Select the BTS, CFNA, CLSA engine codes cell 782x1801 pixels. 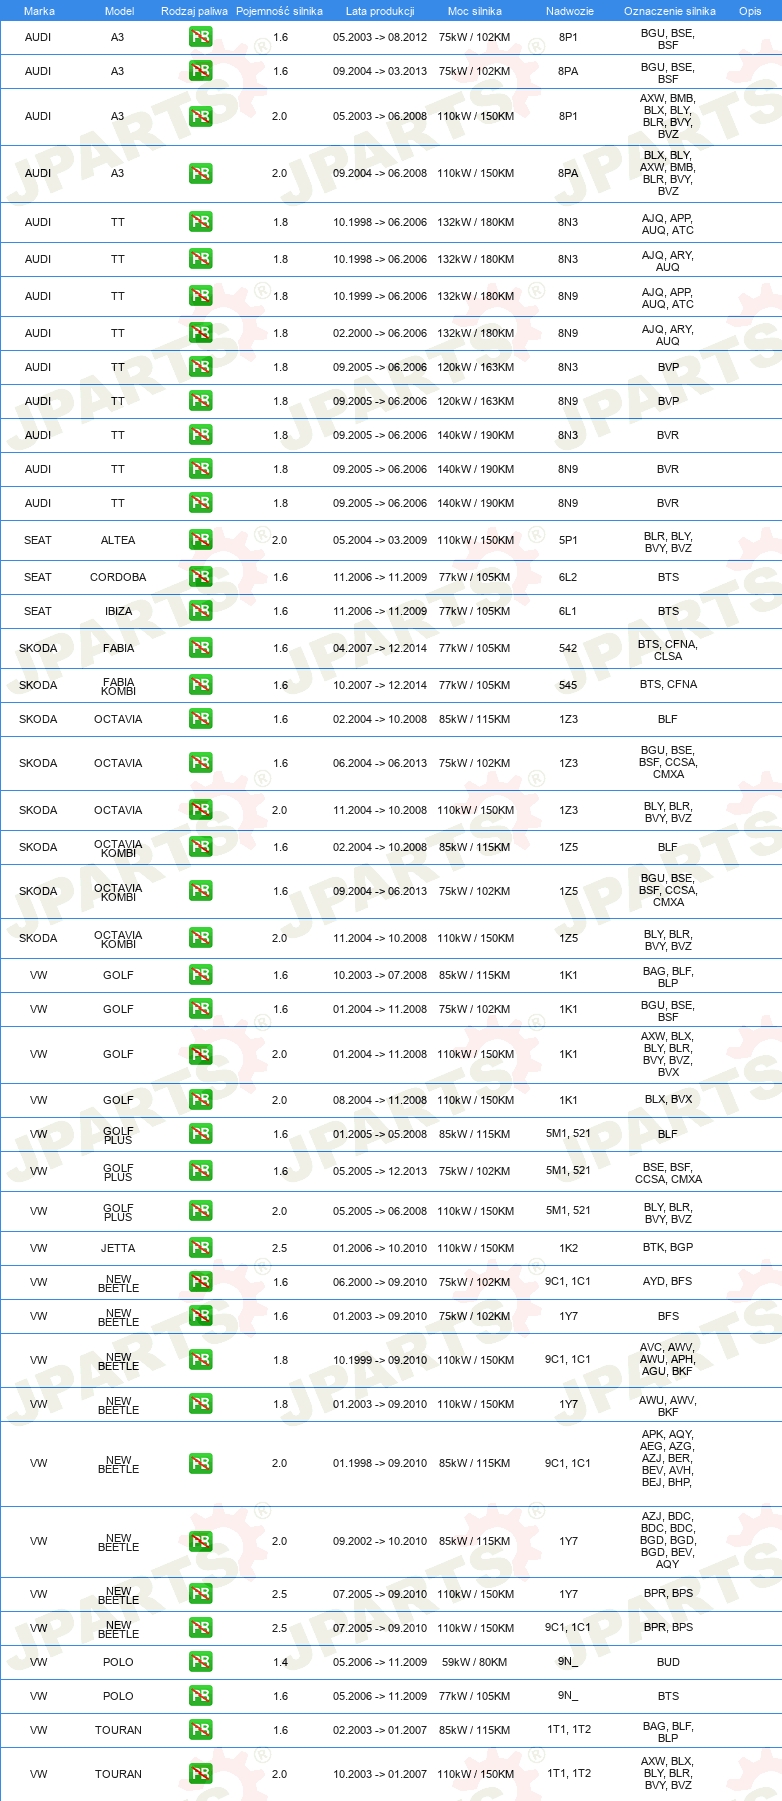click(x=668, y=650)
